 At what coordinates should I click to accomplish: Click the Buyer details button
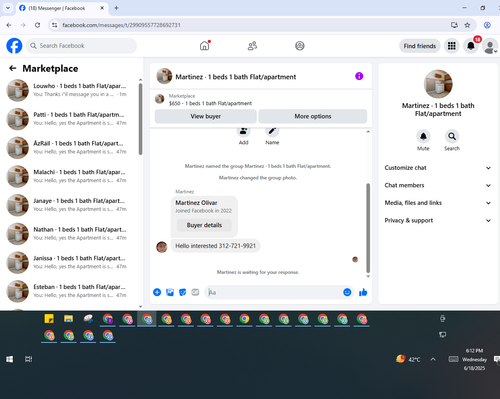coord(204,225)
